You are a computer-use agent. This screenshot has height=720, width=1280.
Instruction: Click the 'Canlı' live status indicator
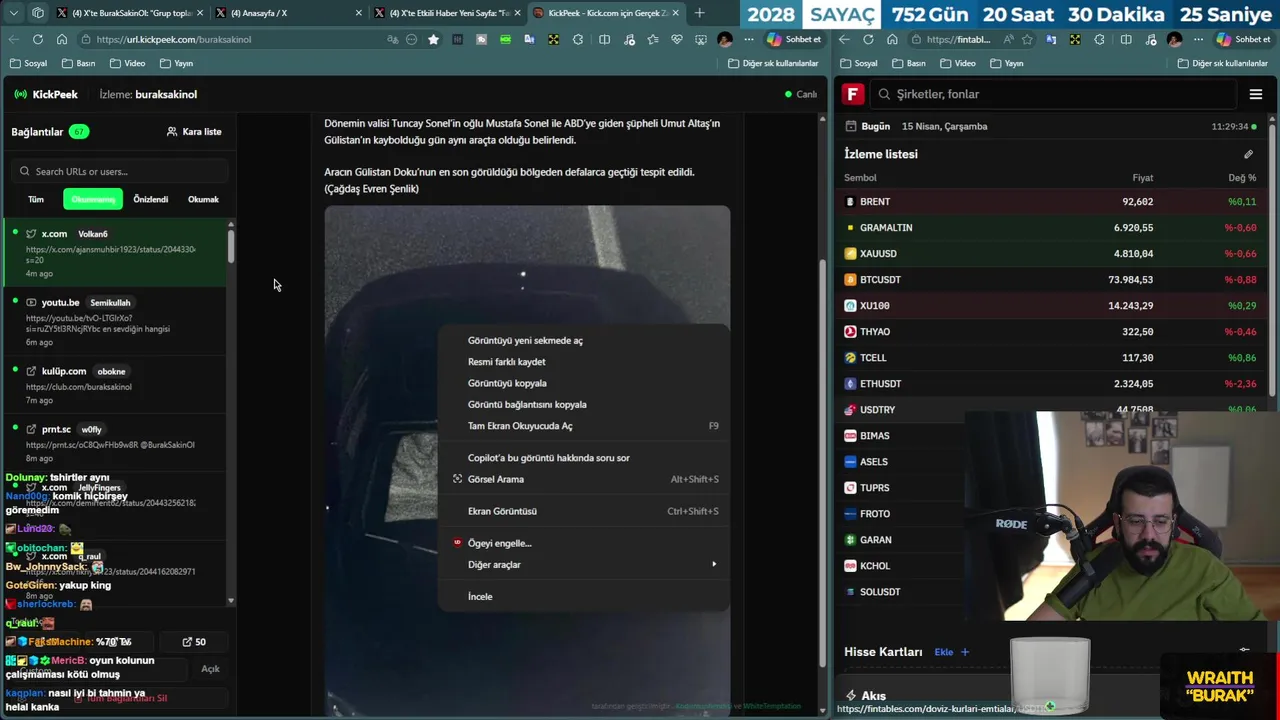point(801,94)
